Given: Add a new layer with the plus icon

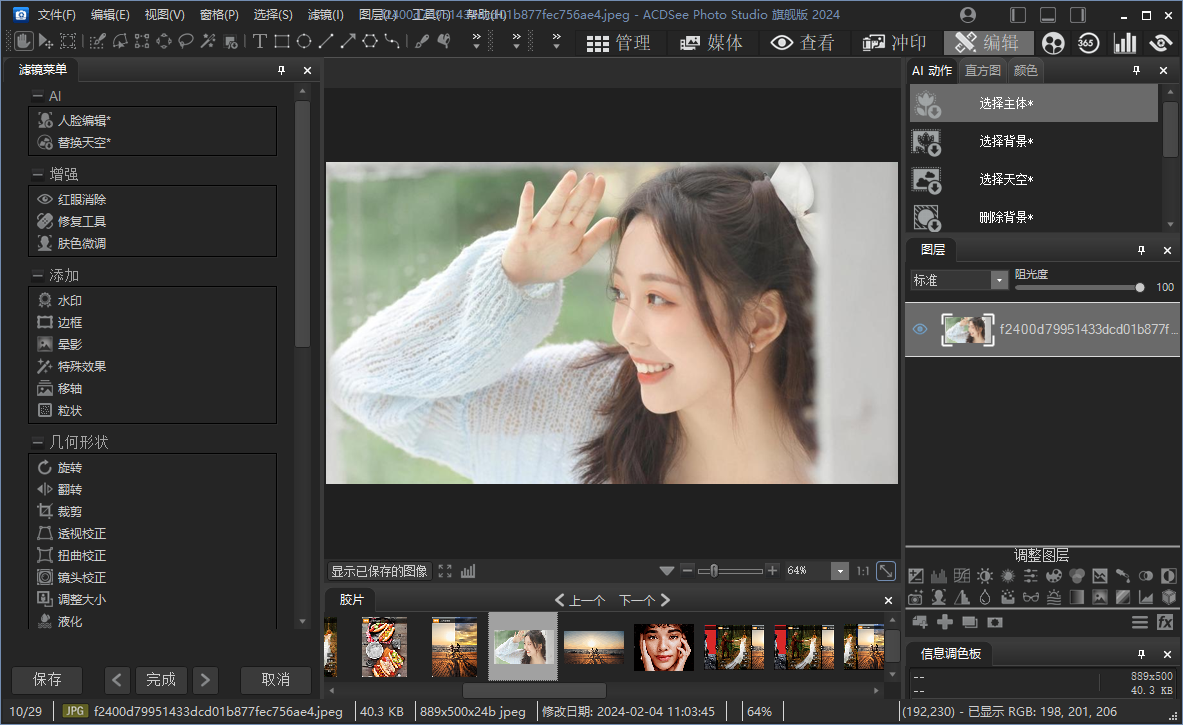Looking at the screenshot, I should pyautogui.click(x=943, y=621).
